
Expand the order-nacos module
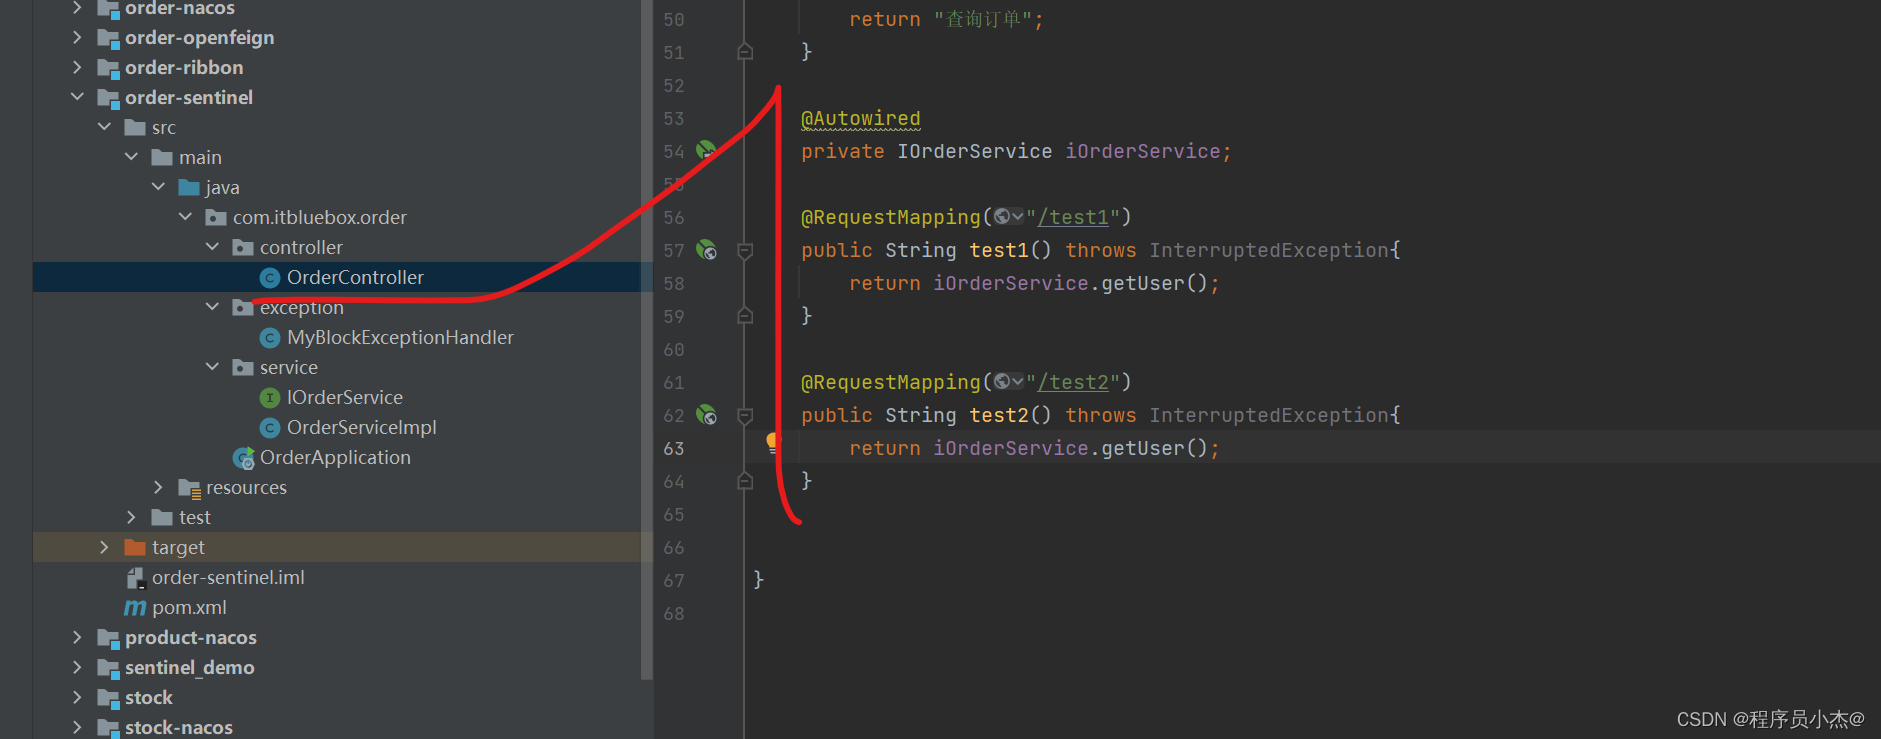[77, 8]
